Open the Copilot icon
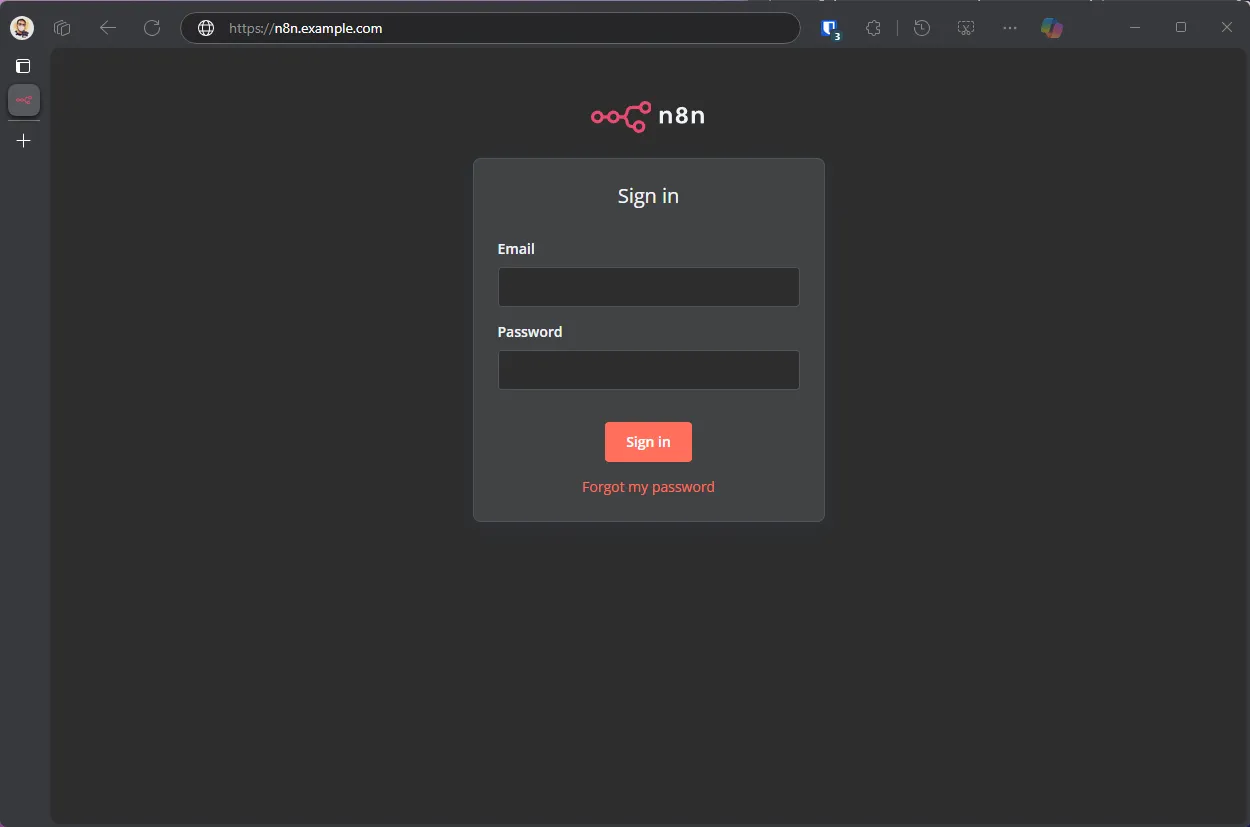The width and height of the screenshot is (1250, 827). 1051,28
